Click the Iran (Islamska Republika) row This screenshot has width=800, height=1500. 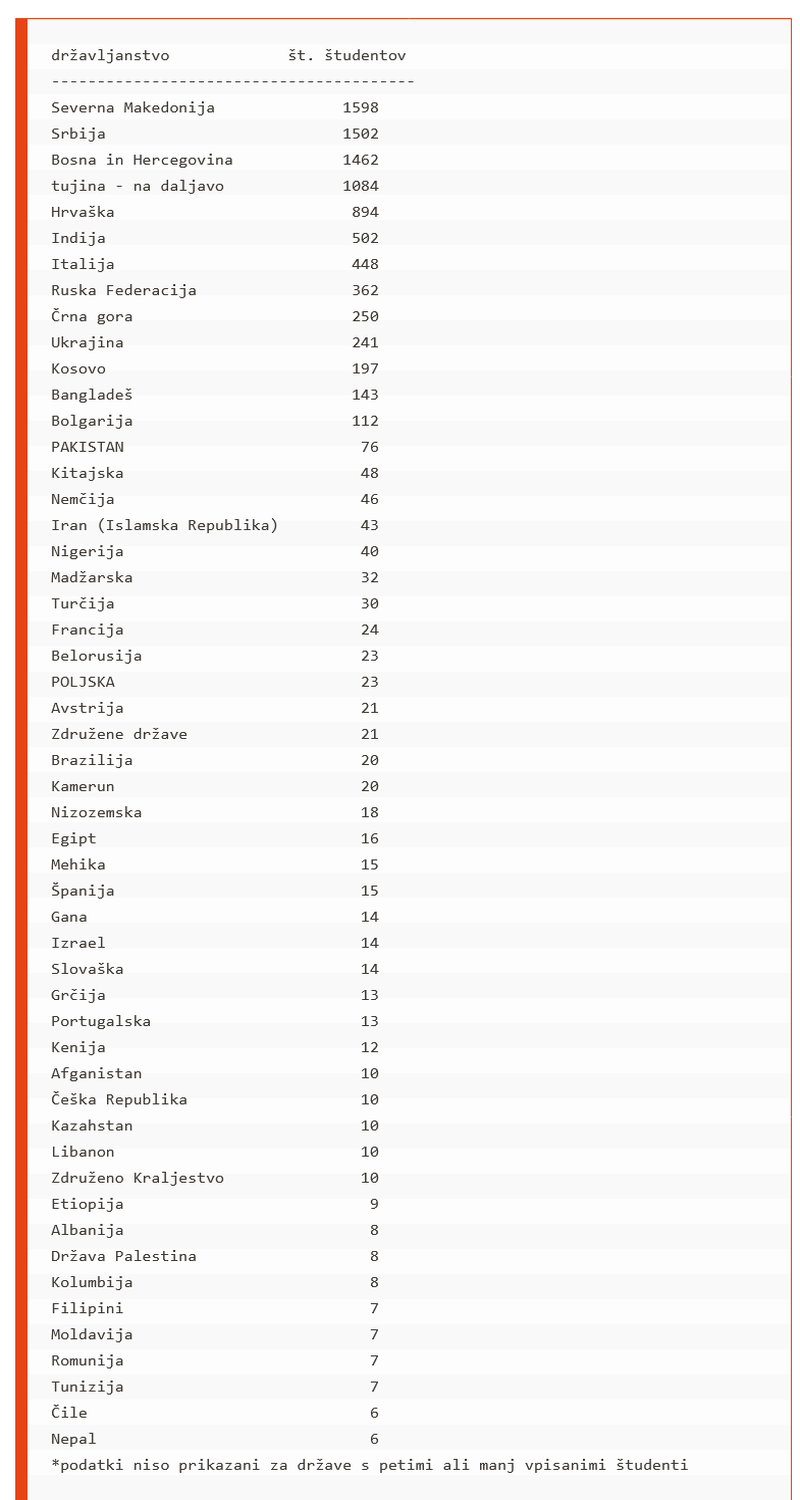click(x=164, y=525)
